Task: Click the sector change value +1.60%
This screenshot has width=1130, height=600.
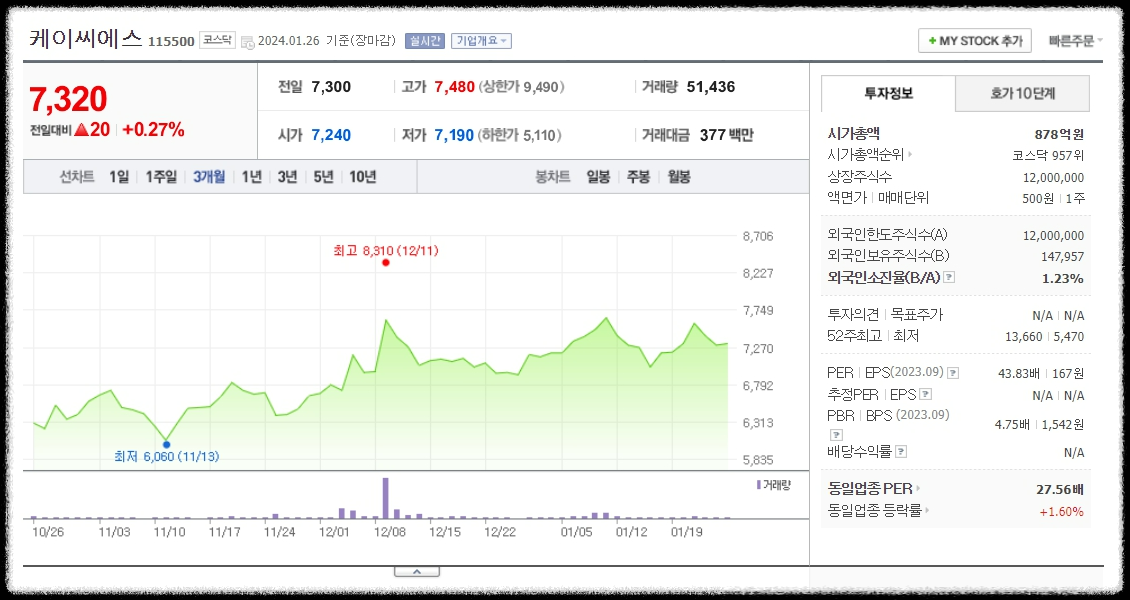Action: [x=1062, y=511]
